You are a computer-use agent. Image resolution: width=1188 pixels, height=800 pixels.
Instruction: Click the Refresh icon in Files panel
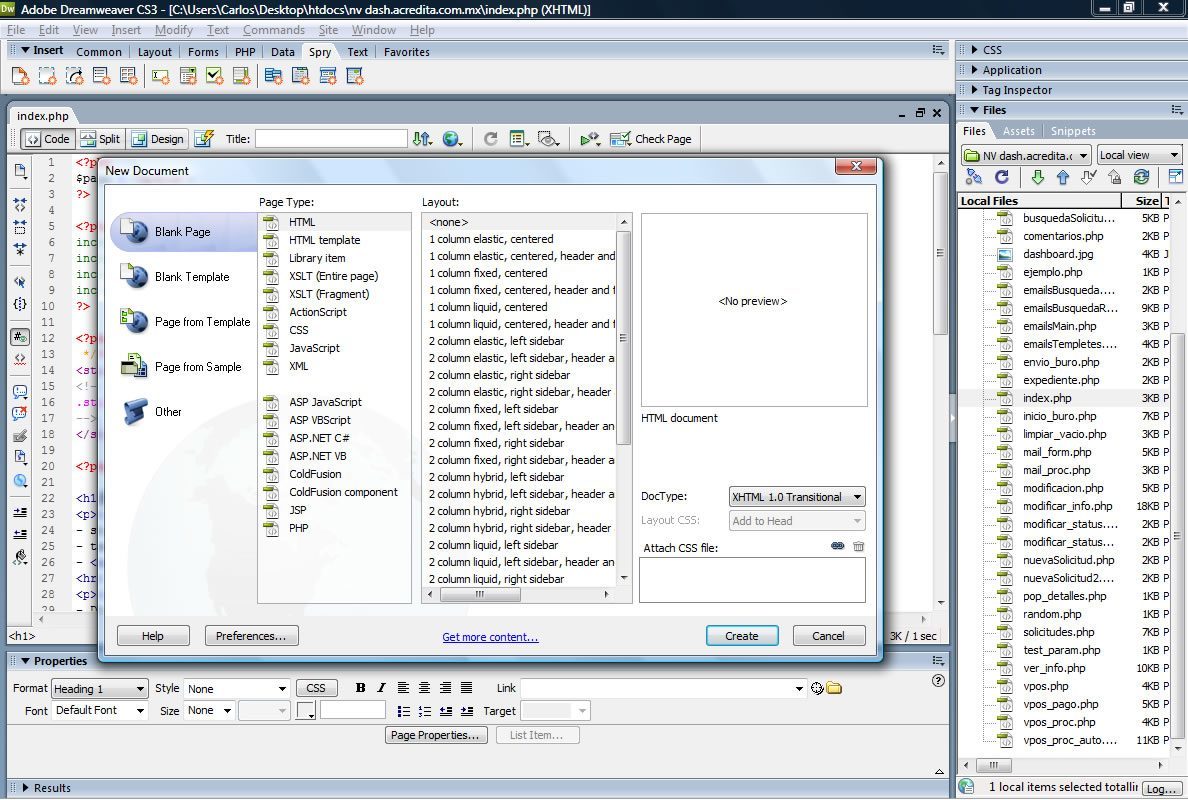coord(1001,177)
